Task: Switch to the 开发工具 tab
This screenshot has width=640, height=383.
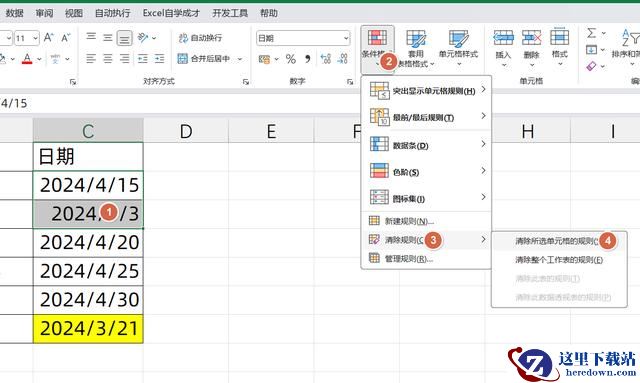Action: (230, 13)
